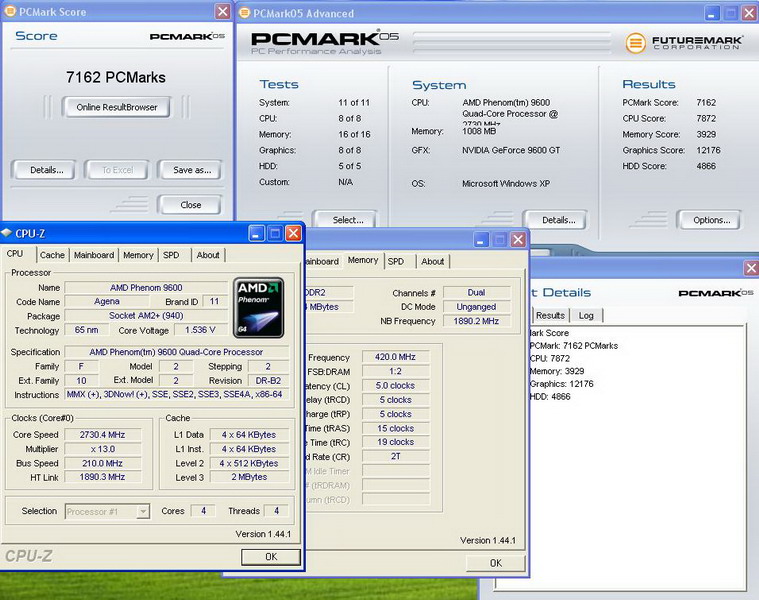Click the Level 3 cache 2 MBytes field

[250, 477]
